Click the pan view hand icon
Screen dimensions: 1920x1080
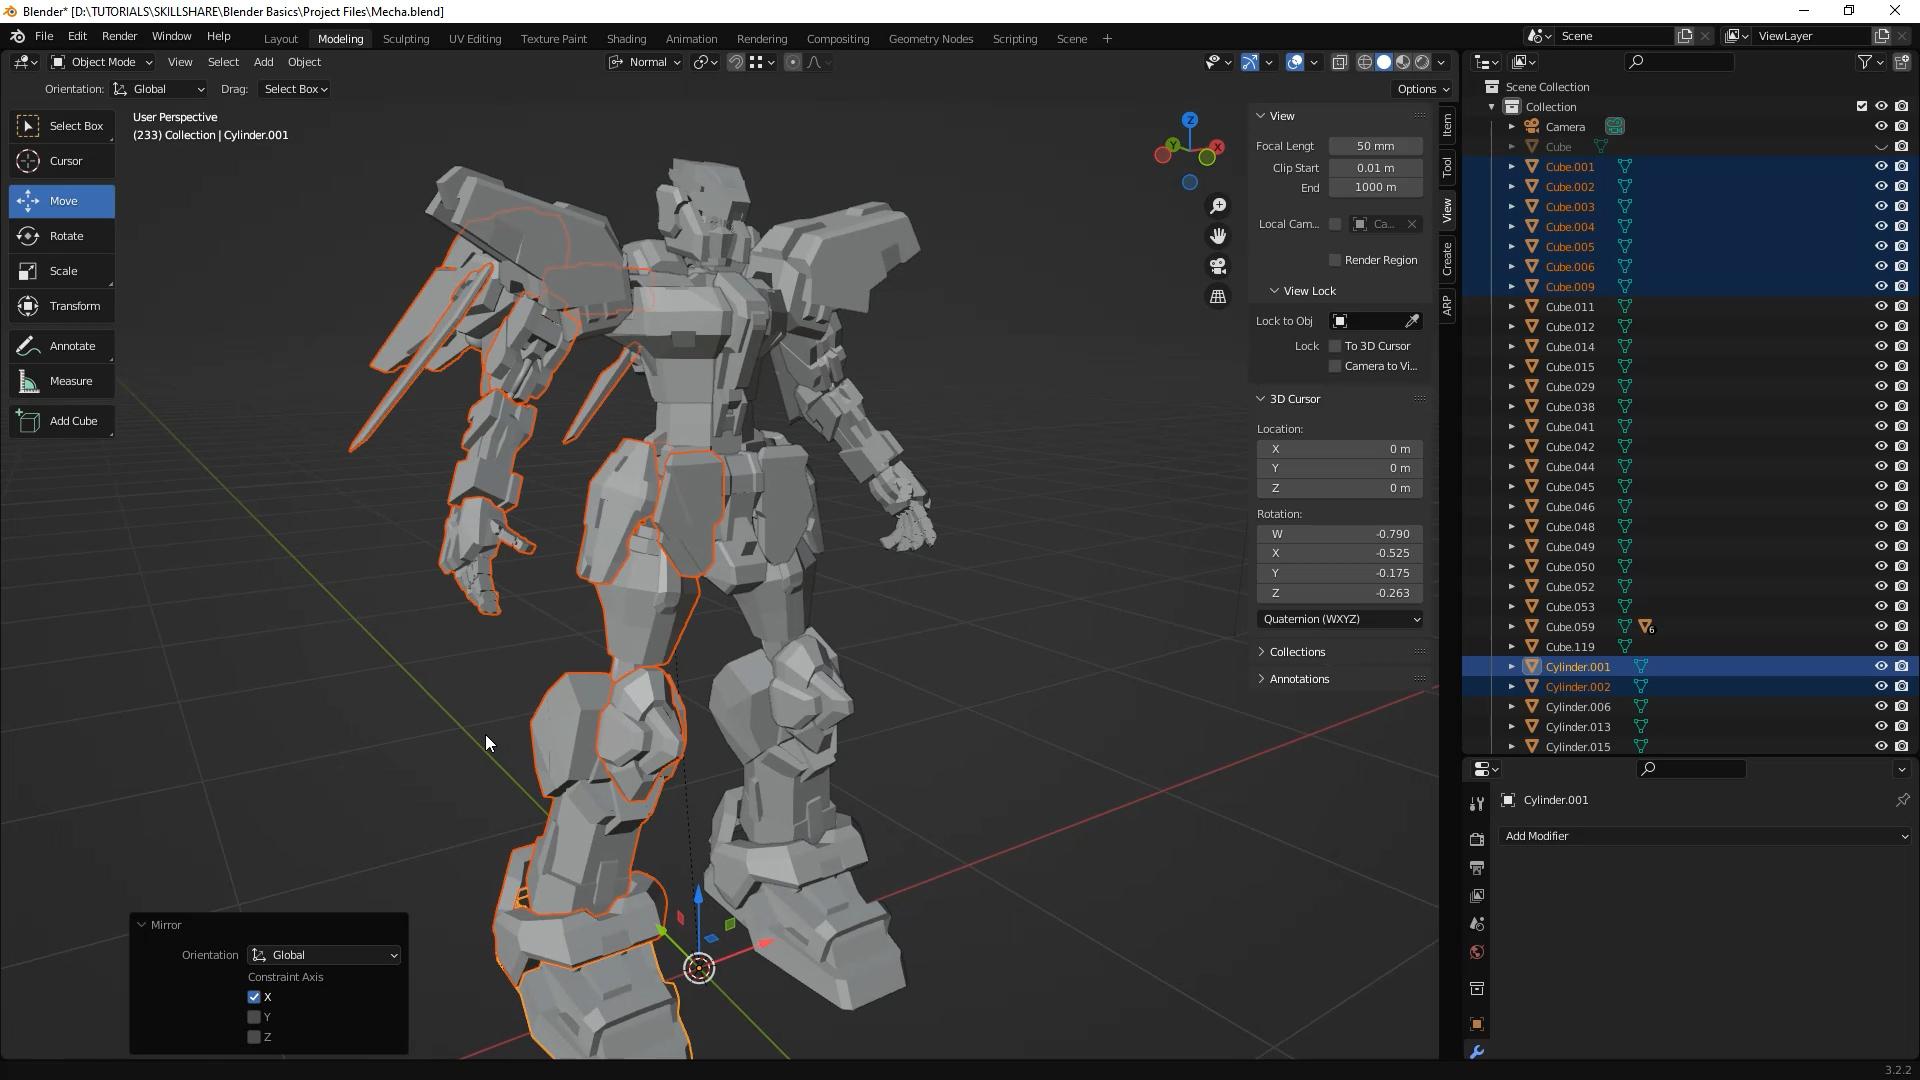coord(1218,236)
